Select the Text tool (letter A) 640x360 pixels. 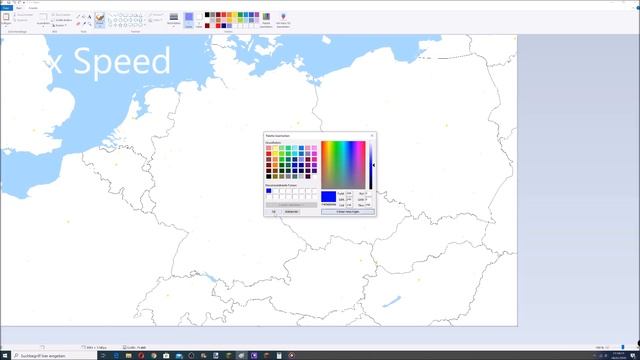(x=89, y=16)
